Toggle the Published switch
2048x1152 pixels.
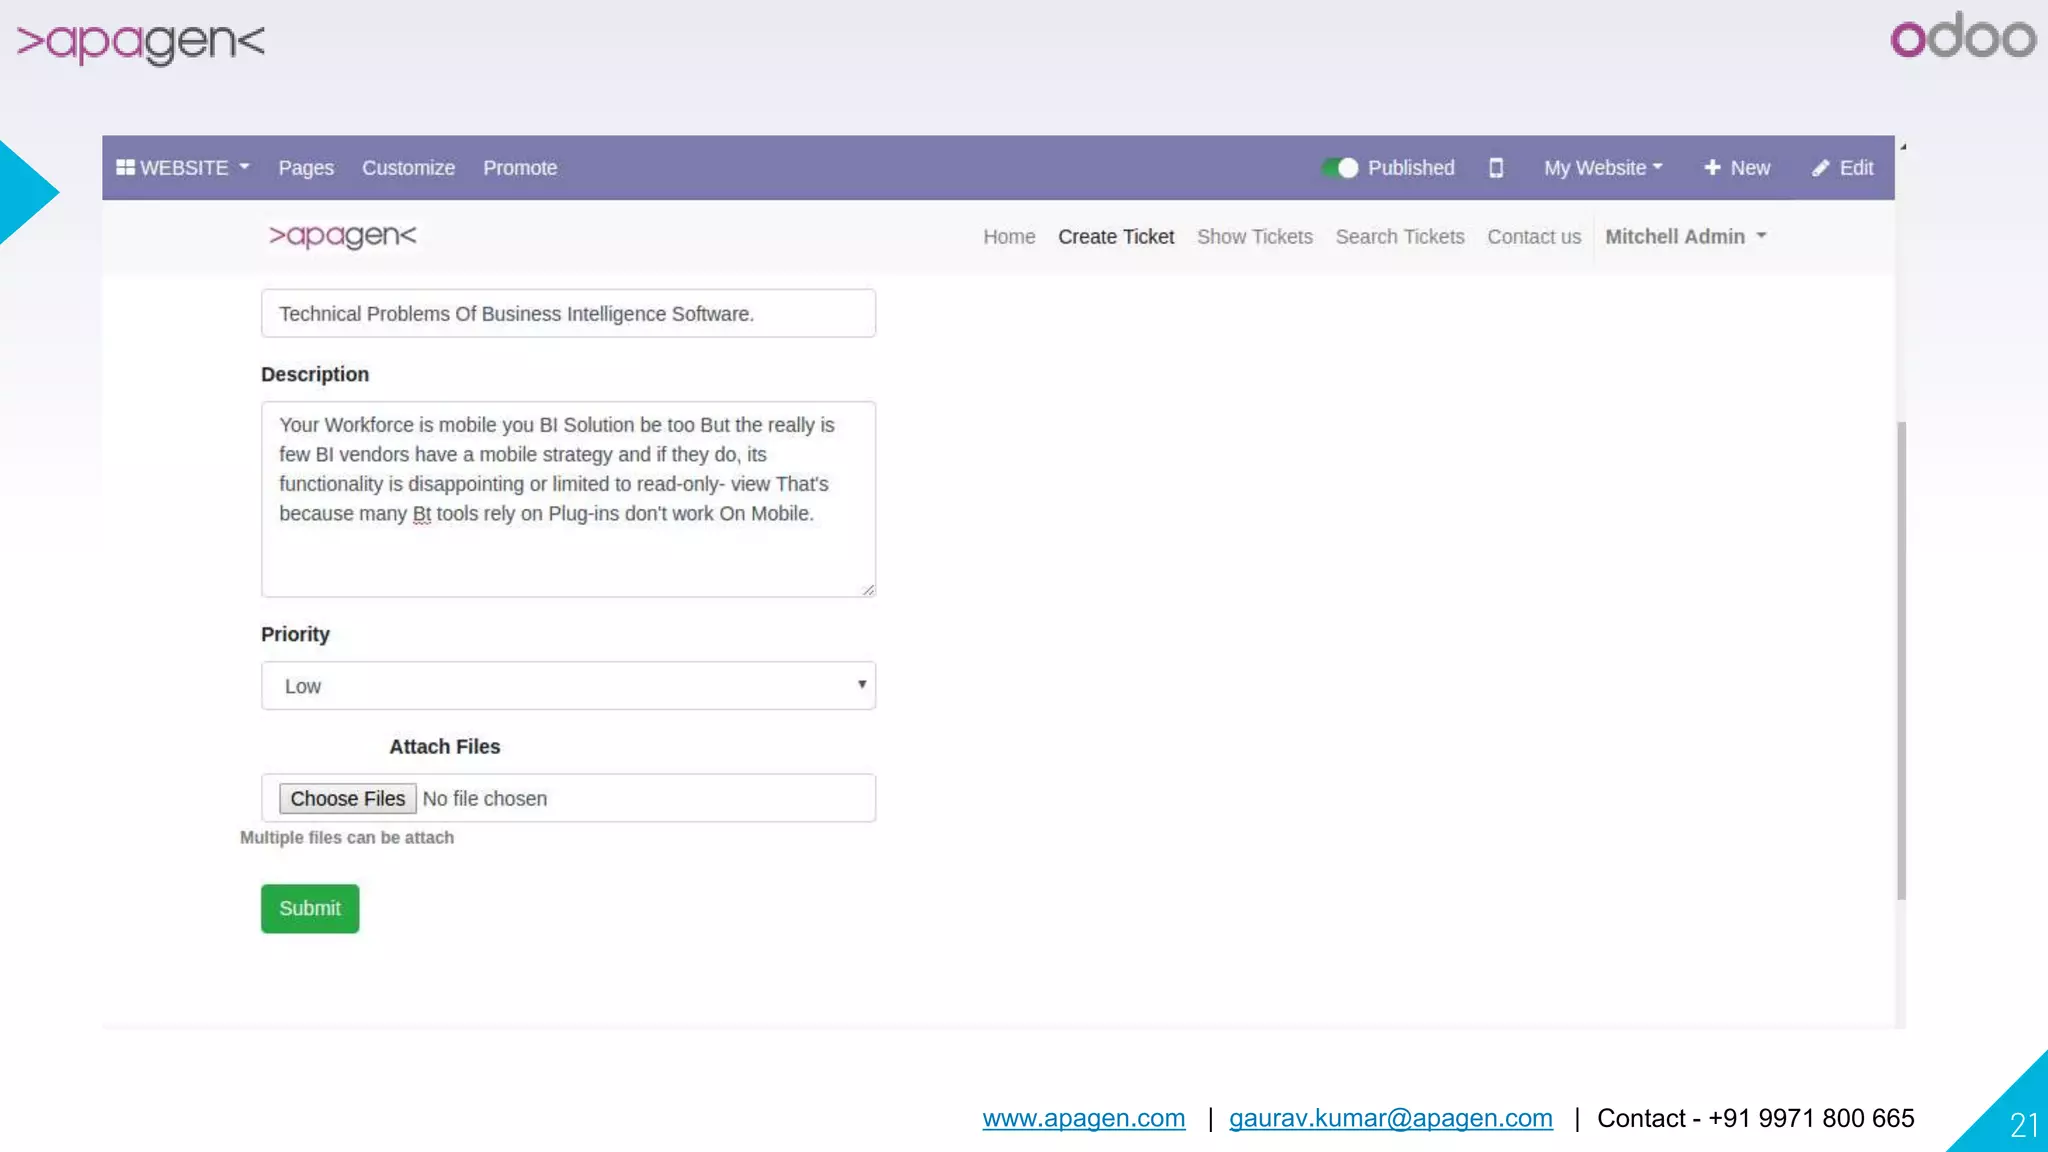click(x=1339, y=168)
